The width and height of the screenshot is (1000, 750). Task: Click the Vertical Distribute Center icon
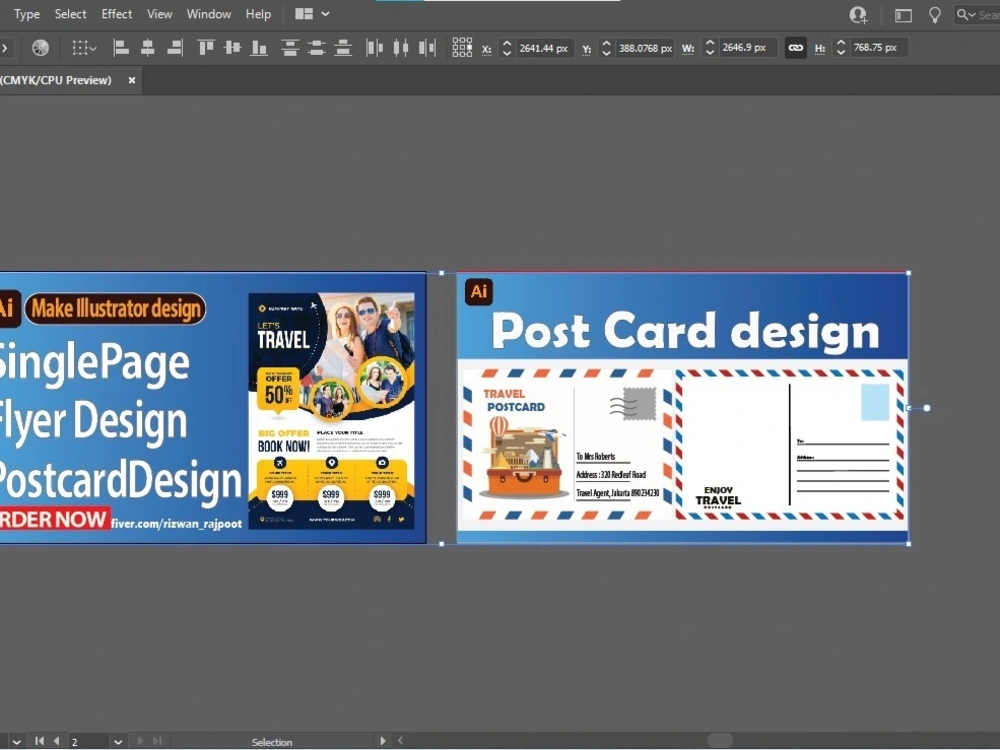tap(316, 47)
